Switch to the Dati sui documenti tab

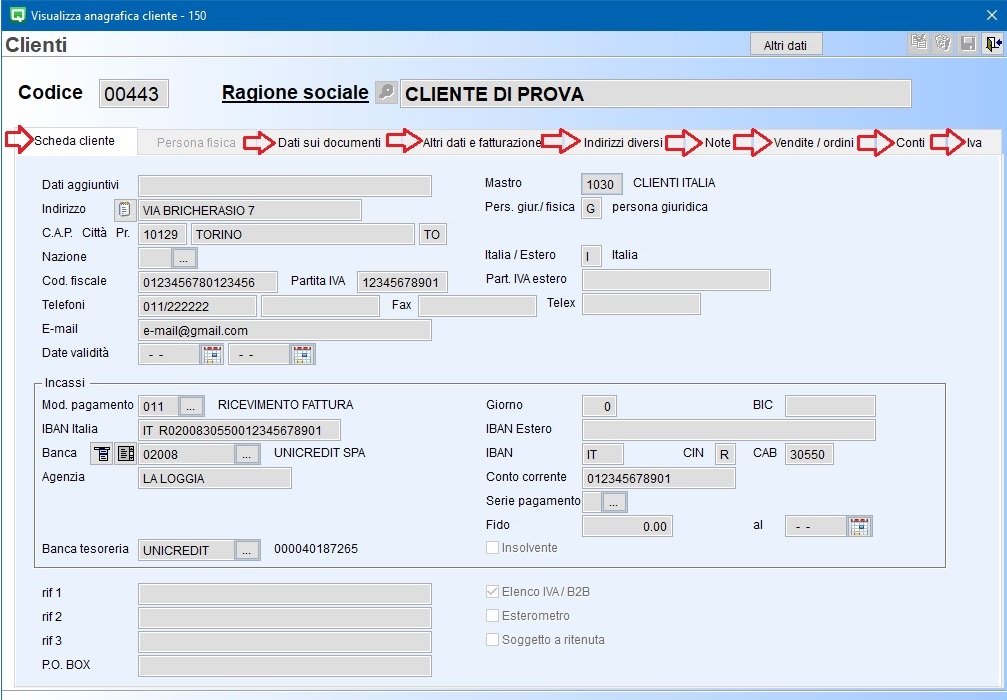329,143
